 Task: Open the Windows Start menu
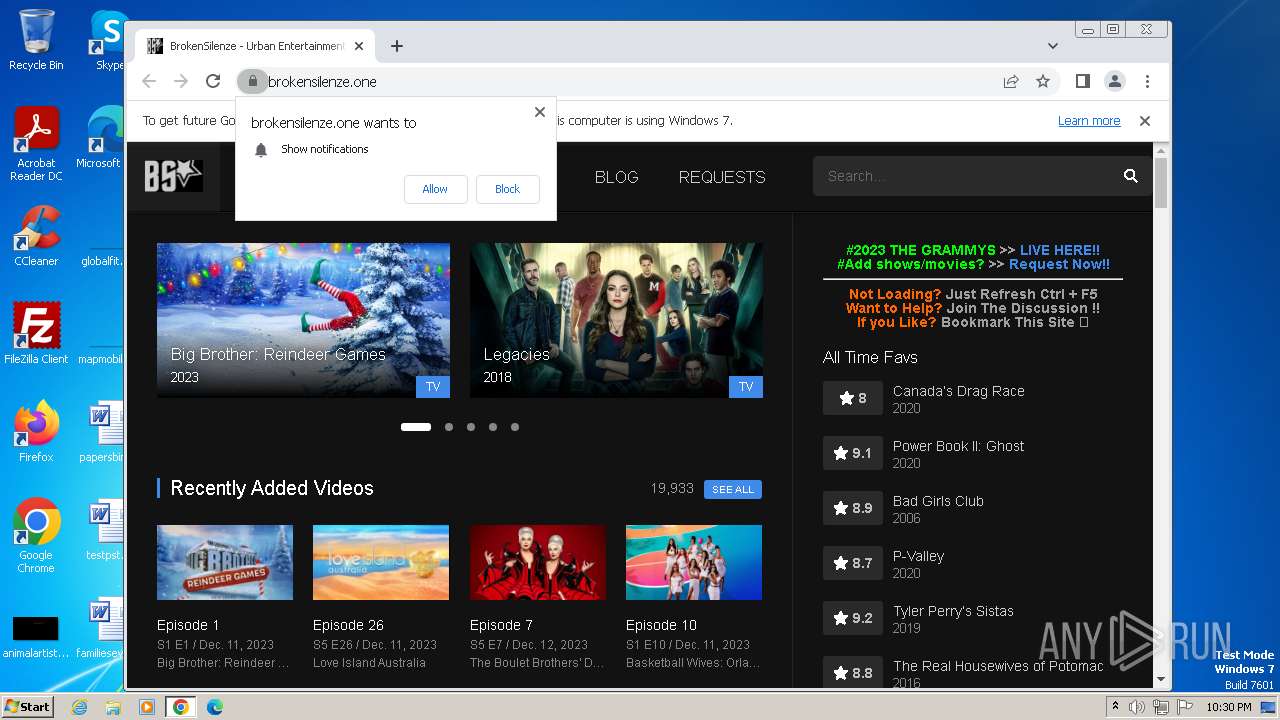point(27,706)
